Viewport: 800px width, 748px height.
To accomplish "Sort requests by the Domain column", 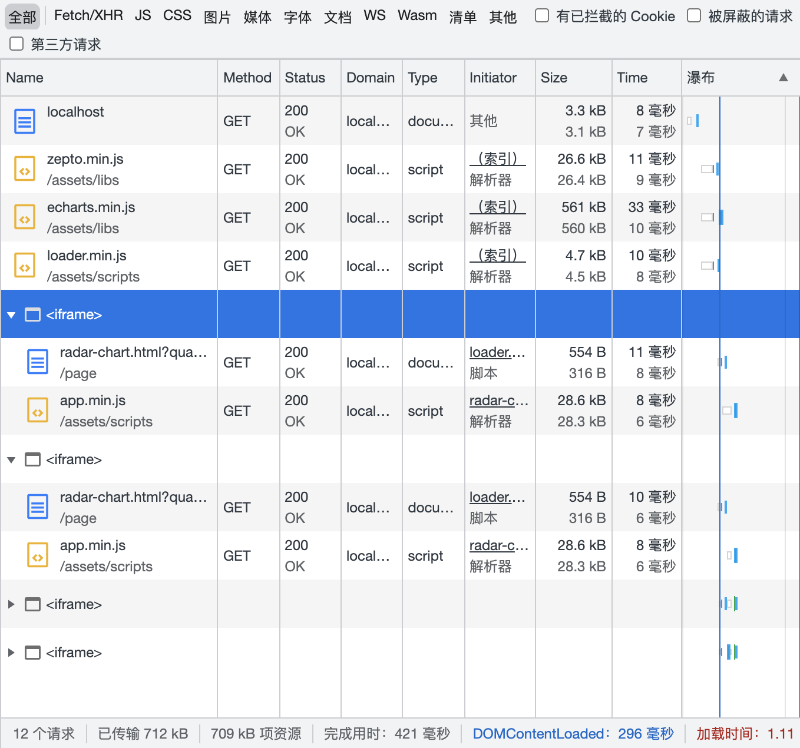I will [x=371, y=78].
